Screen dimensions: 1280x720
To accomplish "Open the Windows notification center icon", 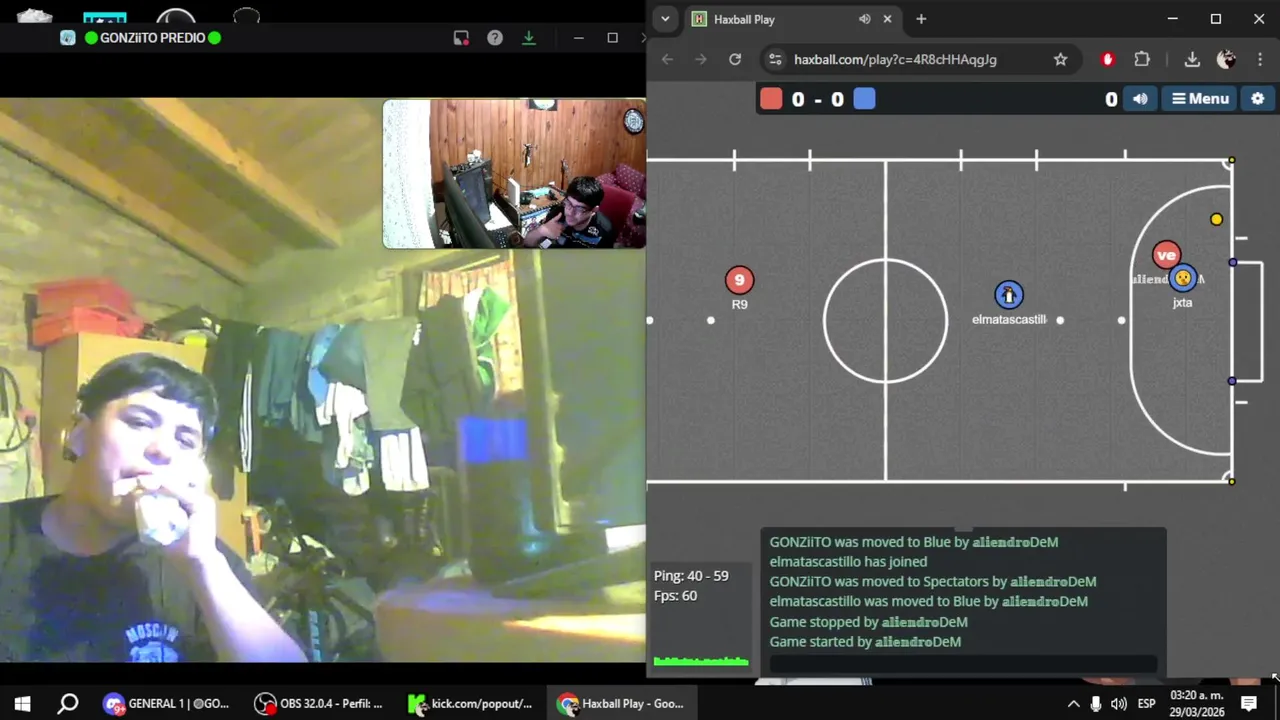I will pyautogui.click(x=1249, y=704).
